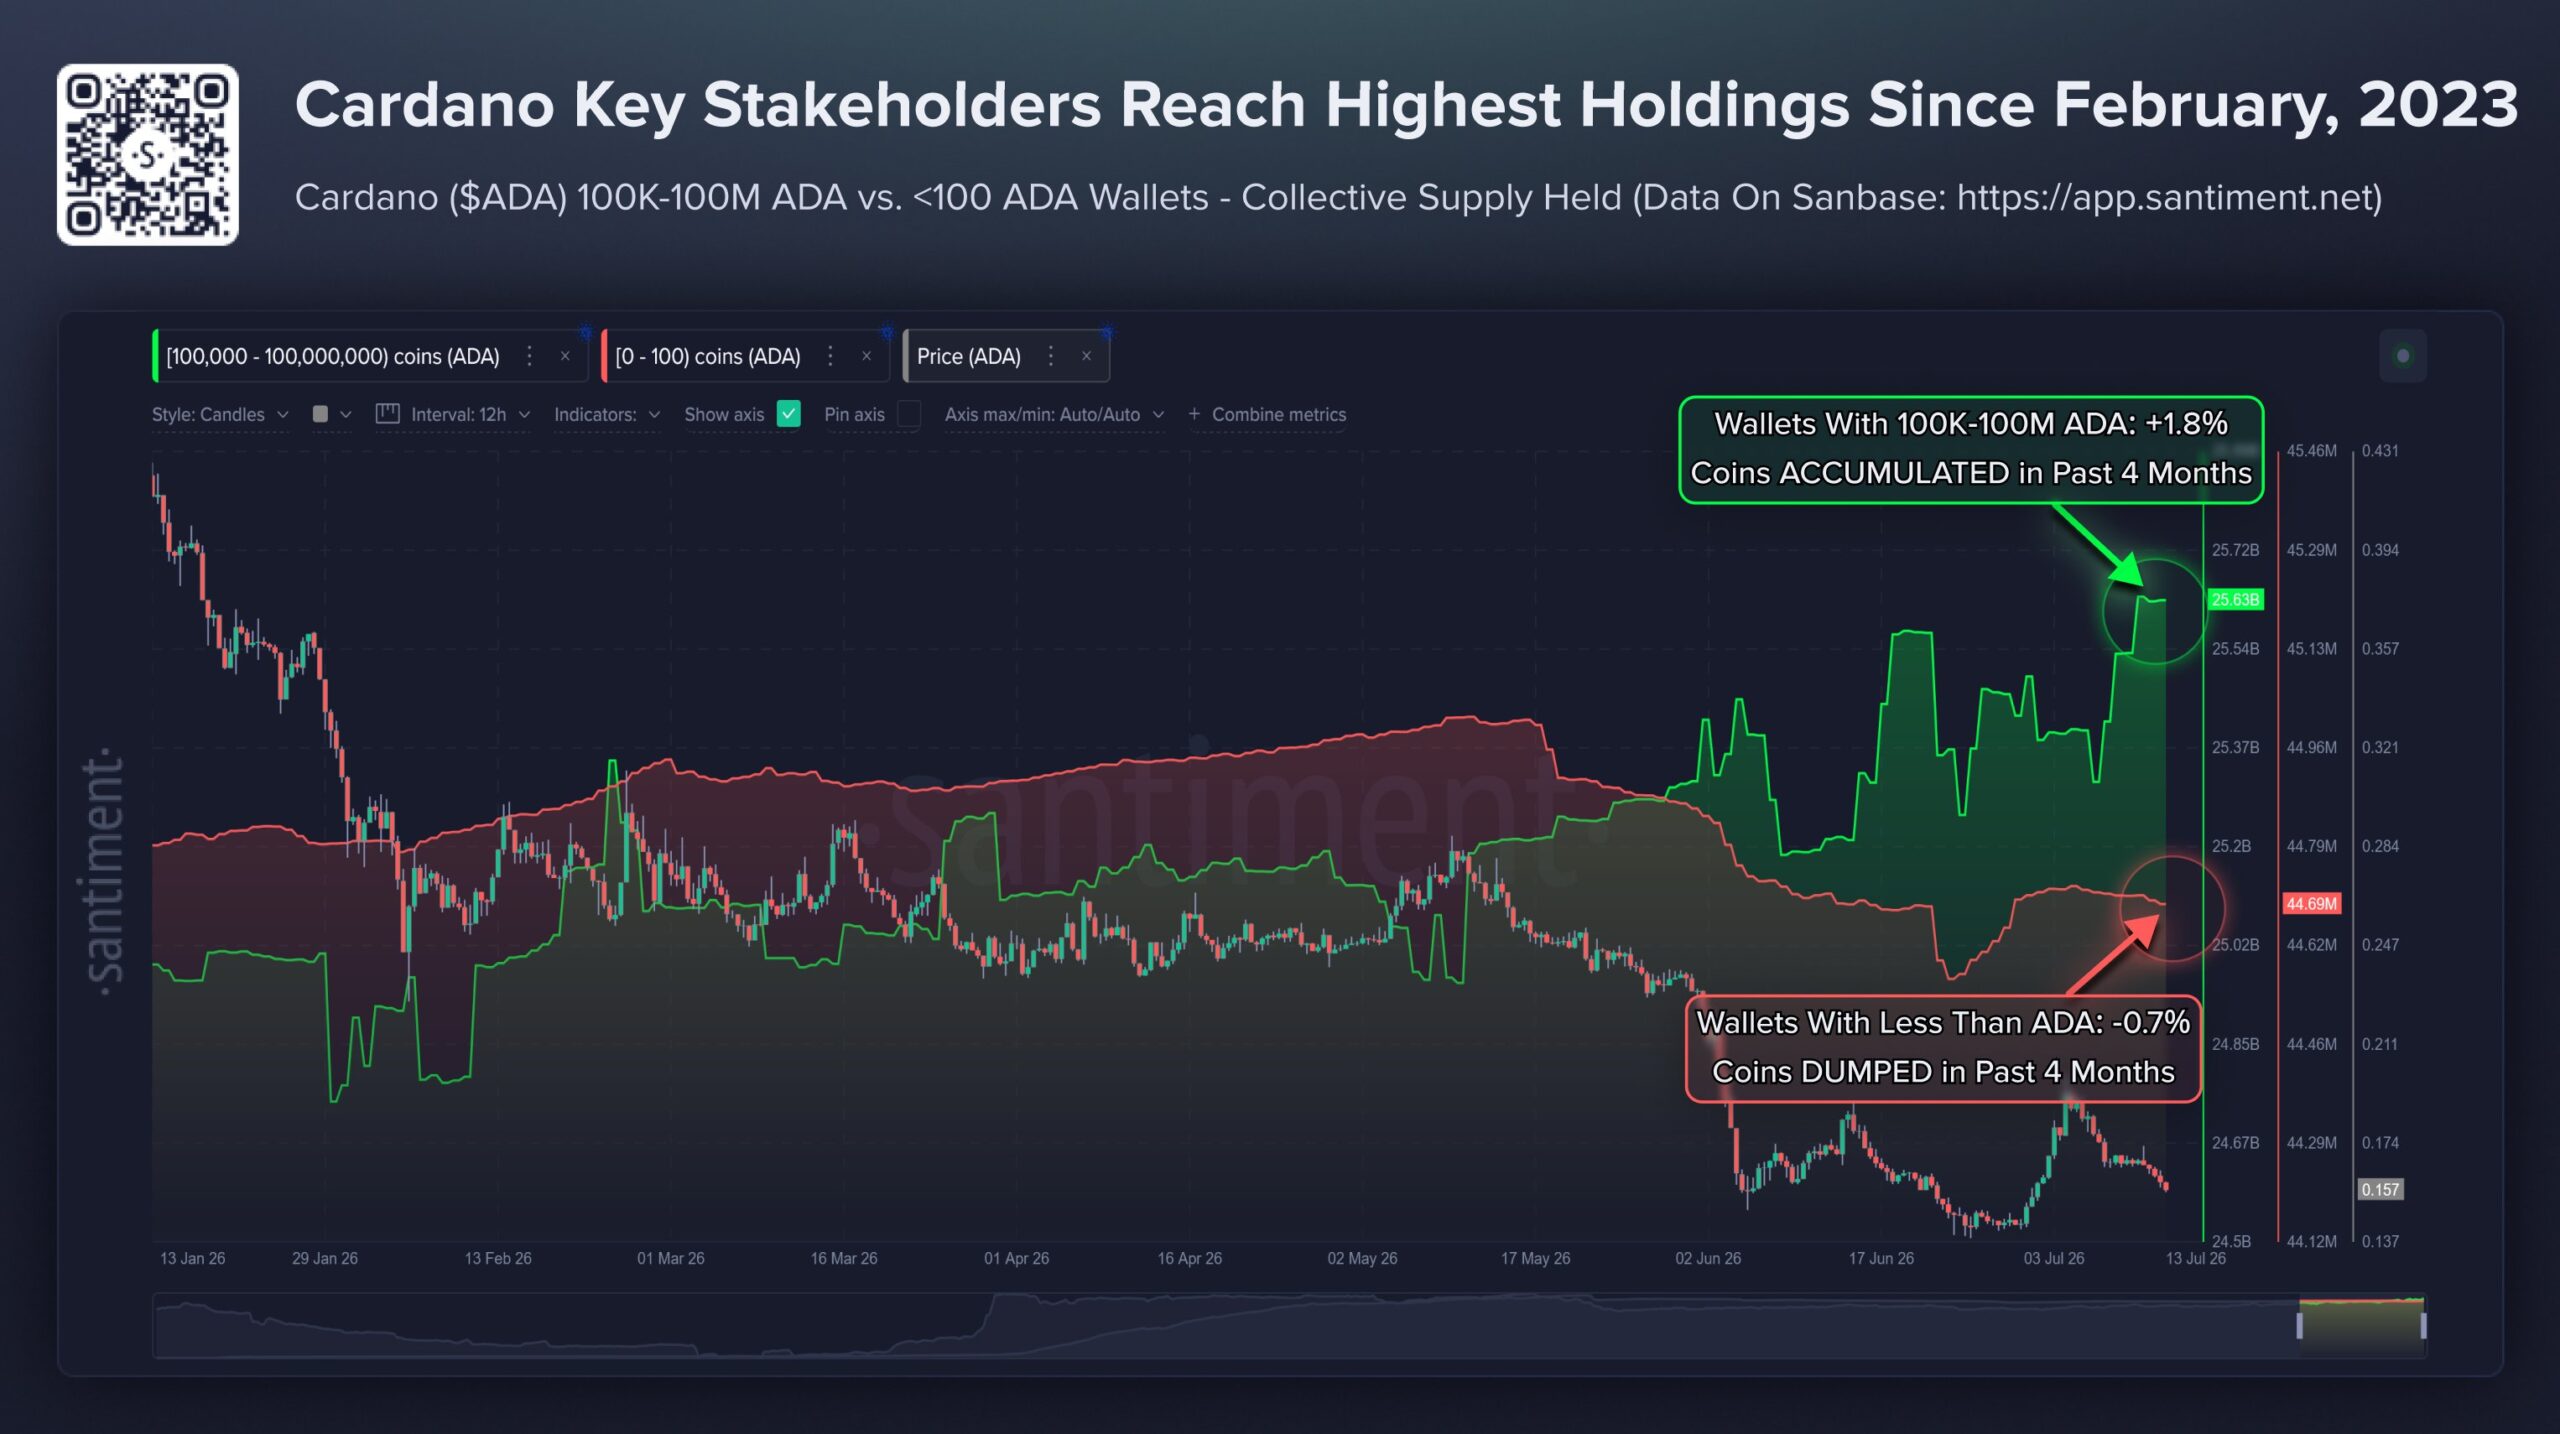Click the 25.72B axis label
Image resolution: width=2560 pixels, height=1434 pixels.
[2235, 550]
